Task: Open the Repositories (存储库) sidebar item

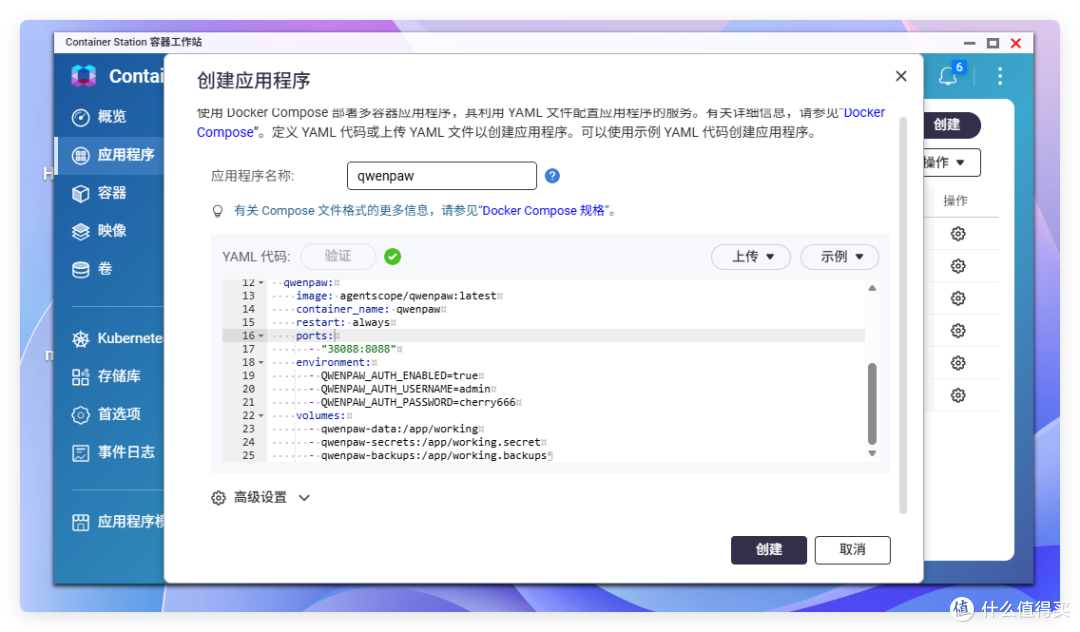Action: tap(106, 376)
